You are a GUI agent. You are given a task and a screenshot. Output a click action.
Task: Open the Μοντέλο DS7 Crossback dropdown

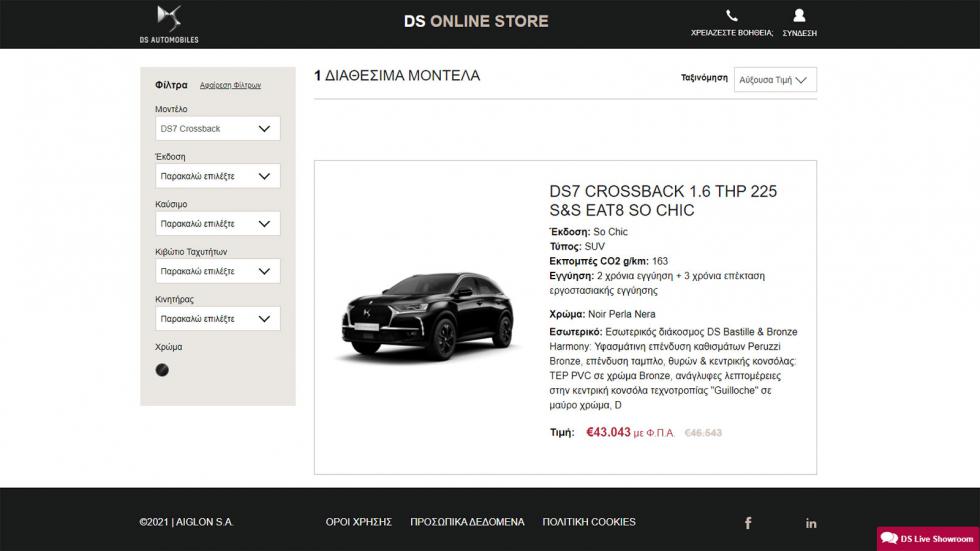coord(218,129)
